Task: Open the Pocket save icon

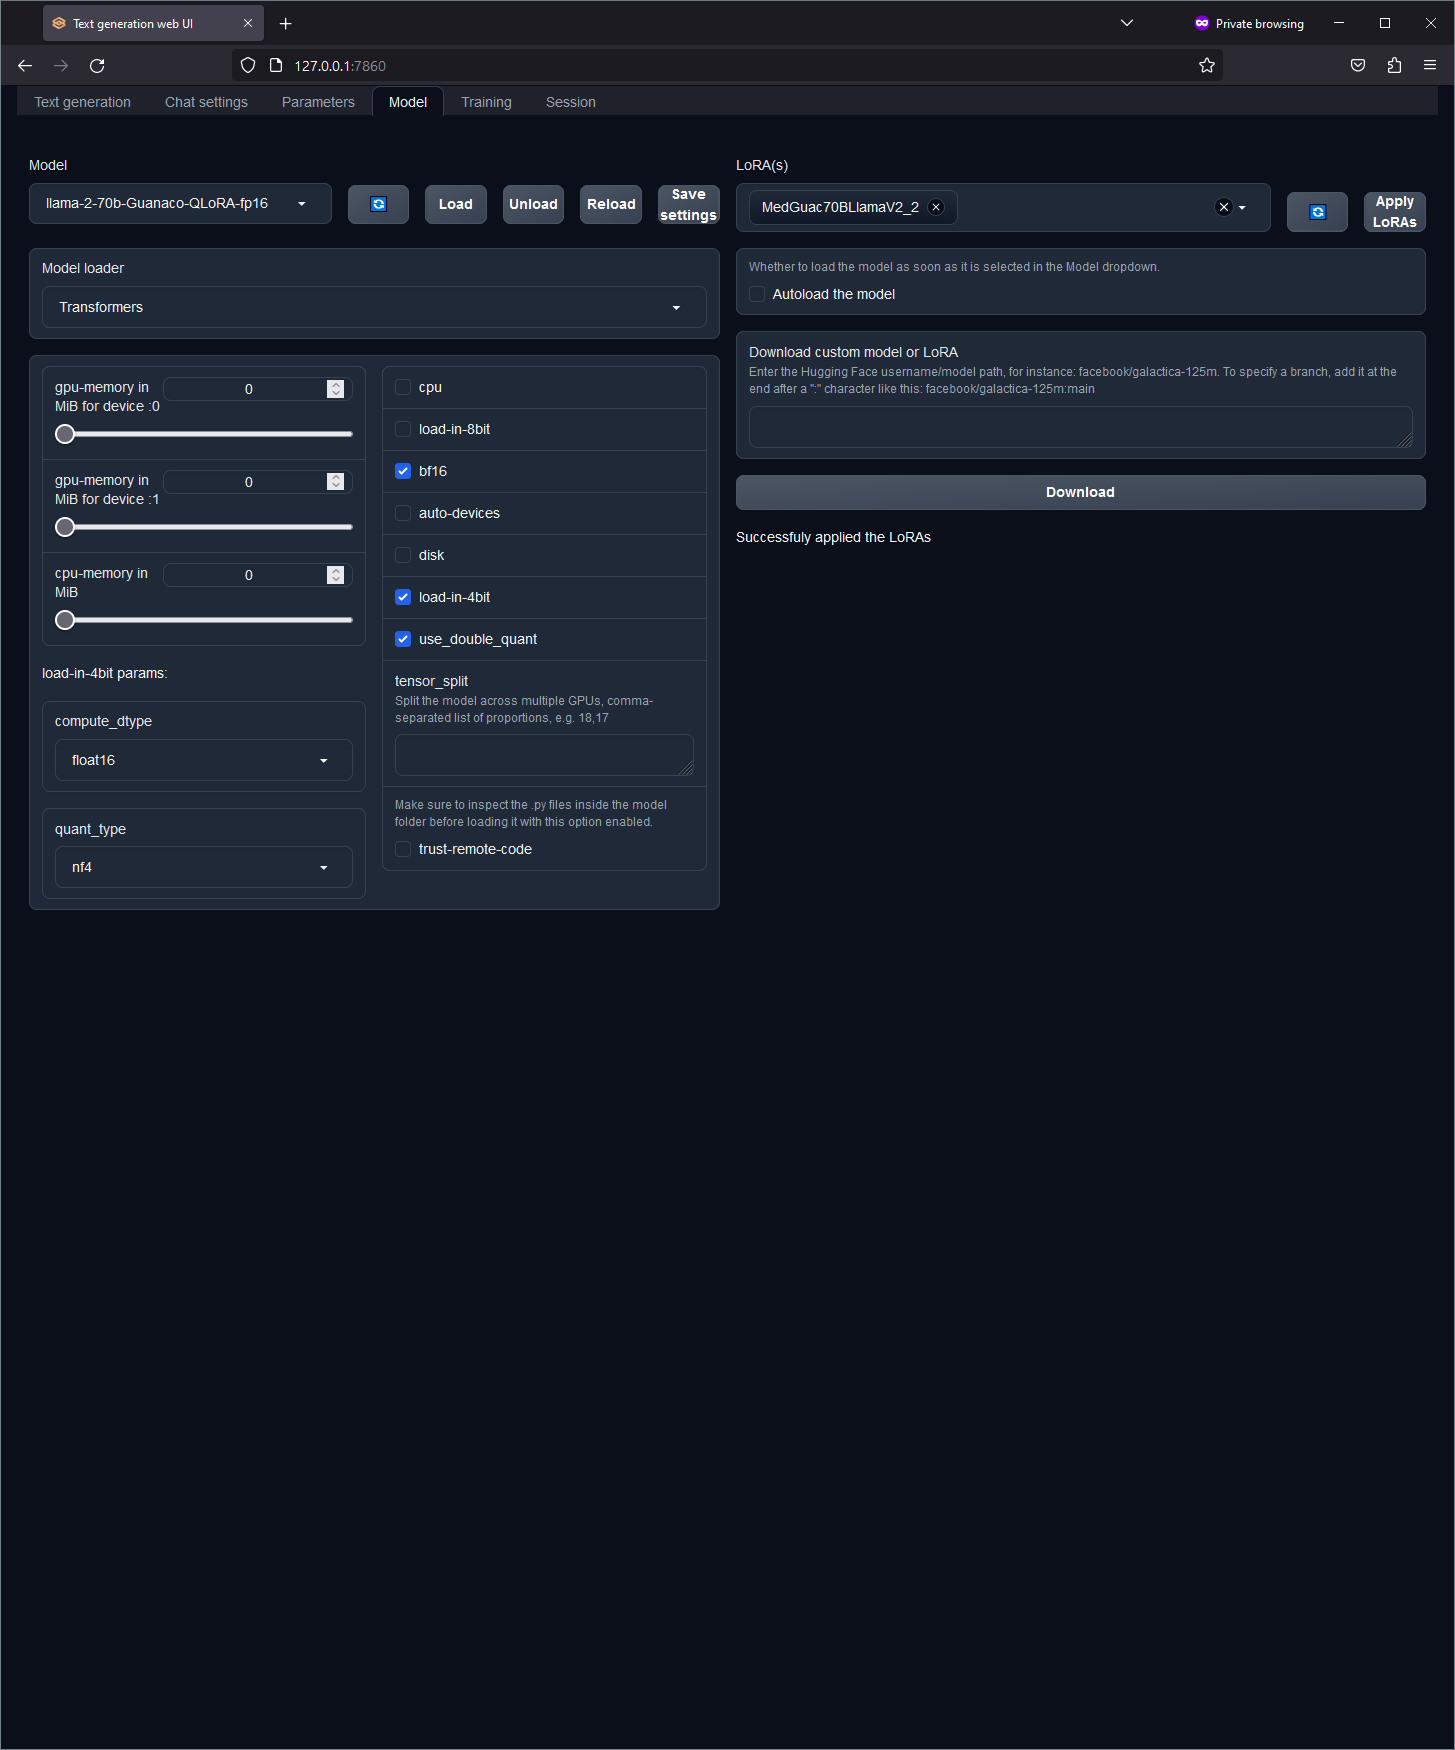Action: click(x=1358, y=66)
